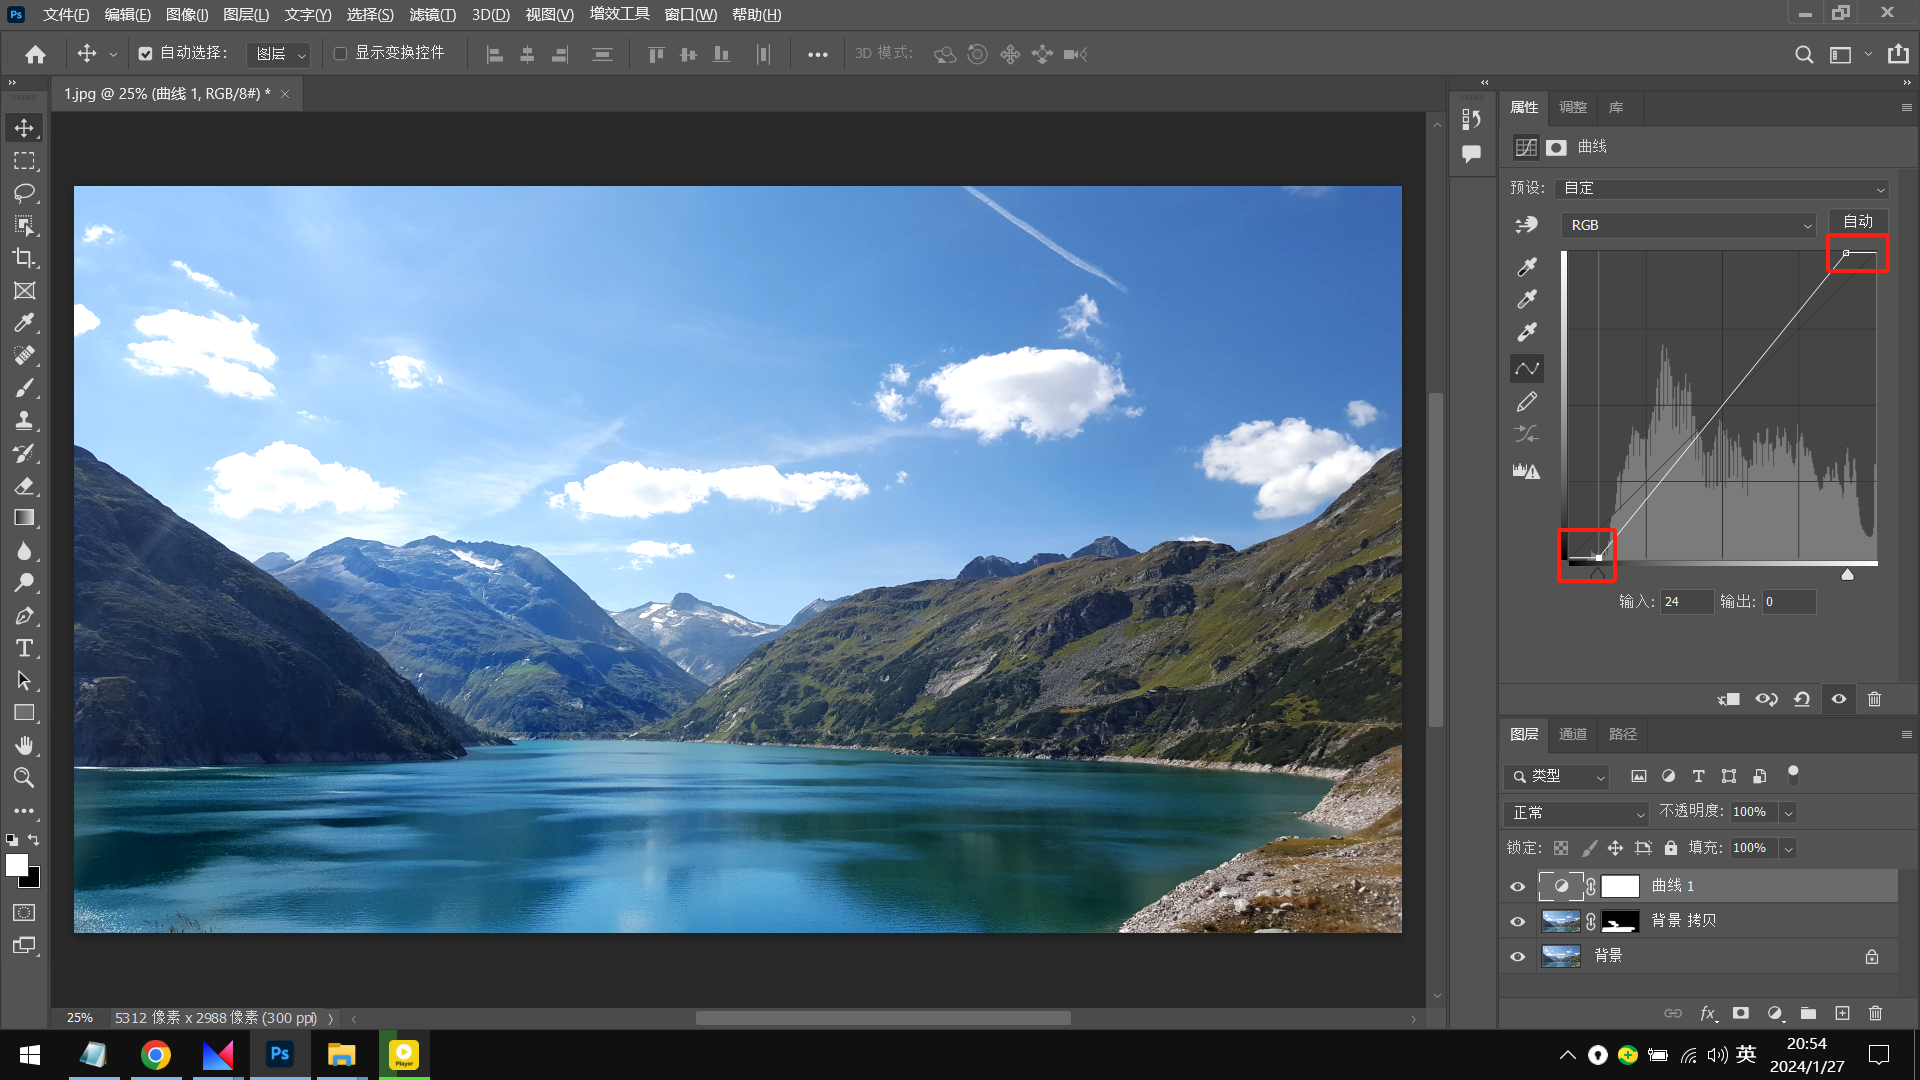Viewport: 1920px width, 1080px height.
Task: Toggle lock transparent pixels
Action: point(1561,848)
